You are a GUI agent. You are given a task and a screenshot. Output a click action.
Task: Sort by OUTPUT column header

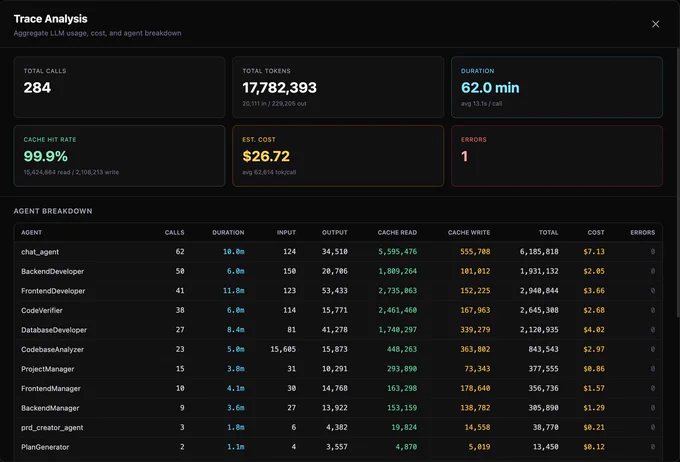click(x=334, y=233)
